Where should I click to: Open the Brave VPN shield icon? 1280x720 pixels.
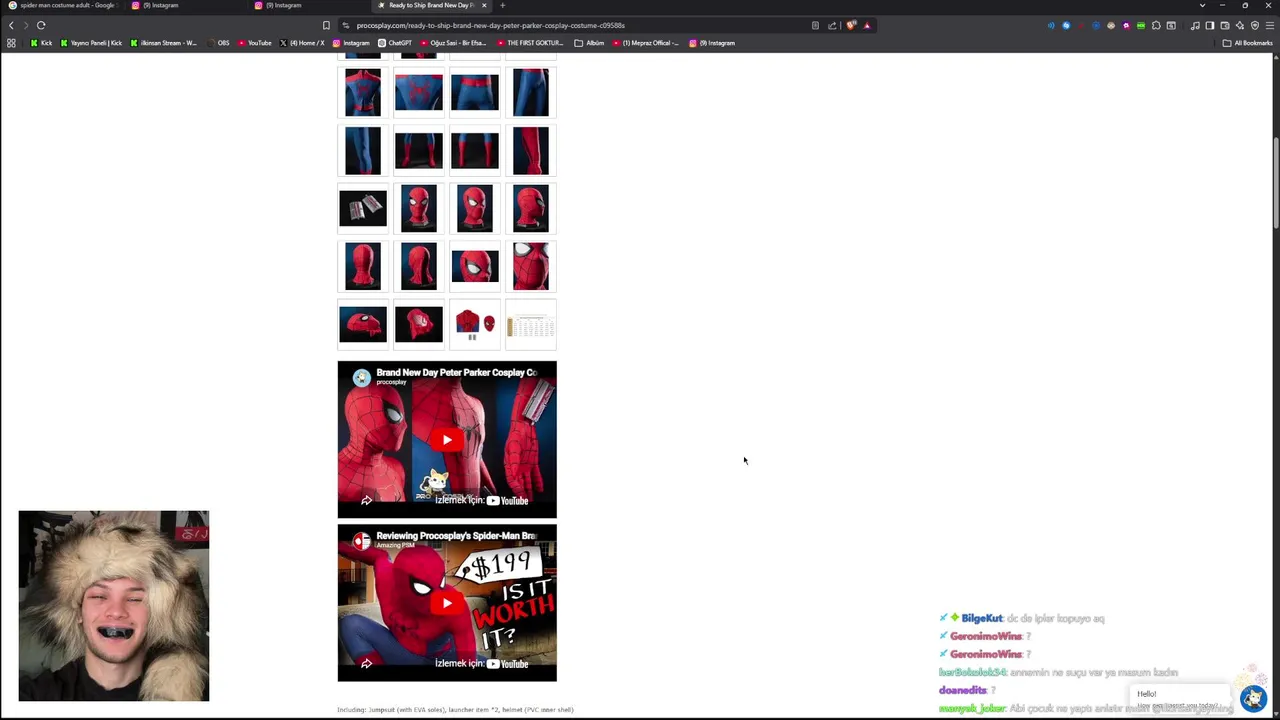1255,25
